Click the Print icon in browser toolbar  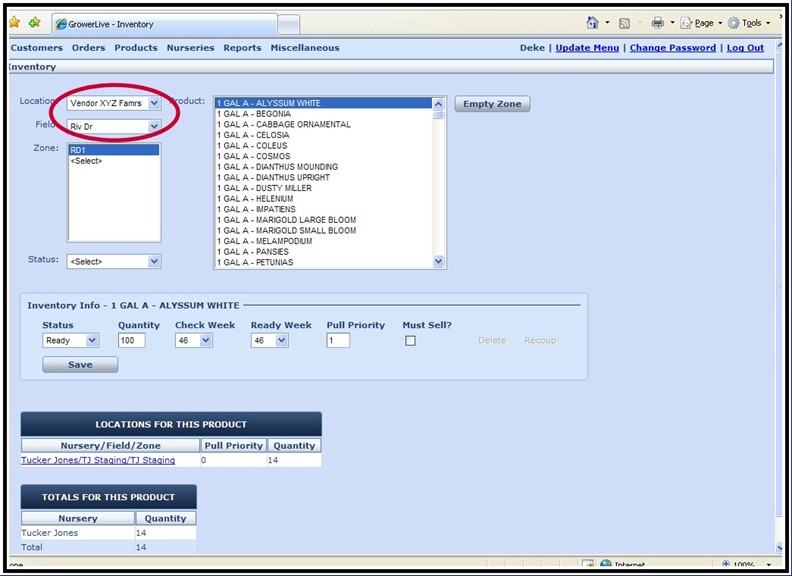tap(658, 23)
